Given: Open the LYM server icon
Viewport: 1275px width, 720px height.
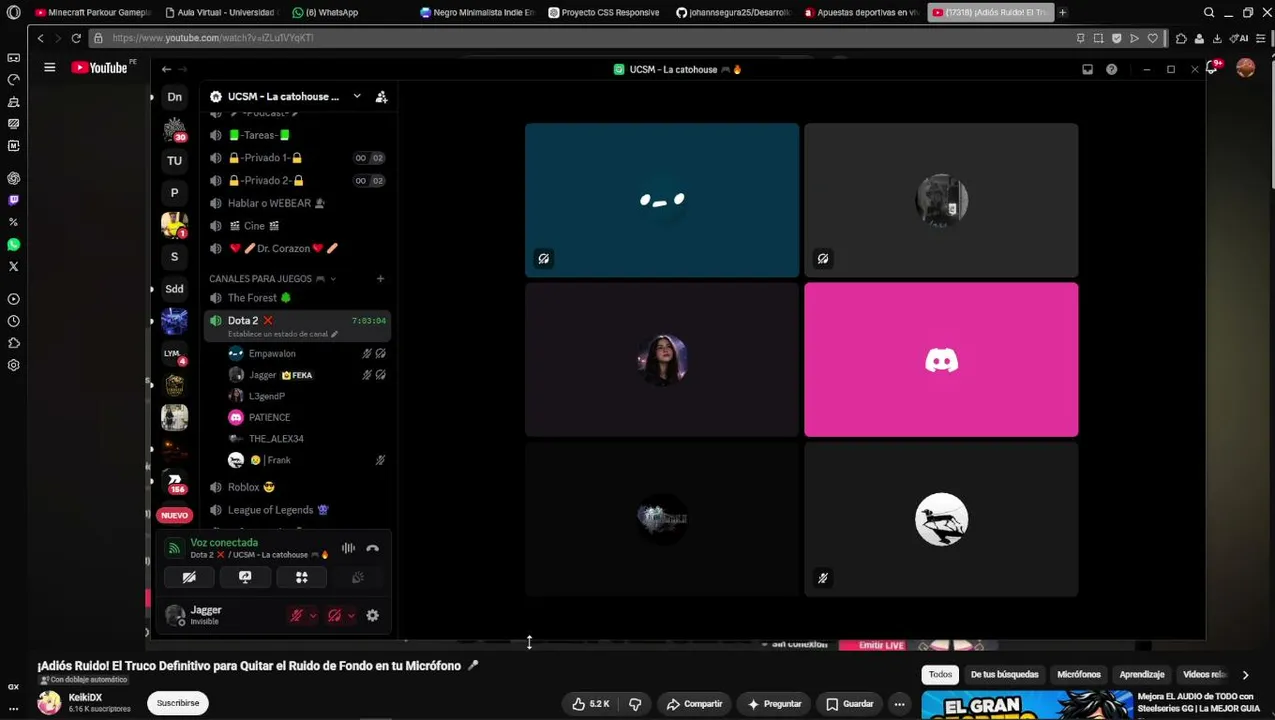Looking at the screenshot, I should click(174, 353).
